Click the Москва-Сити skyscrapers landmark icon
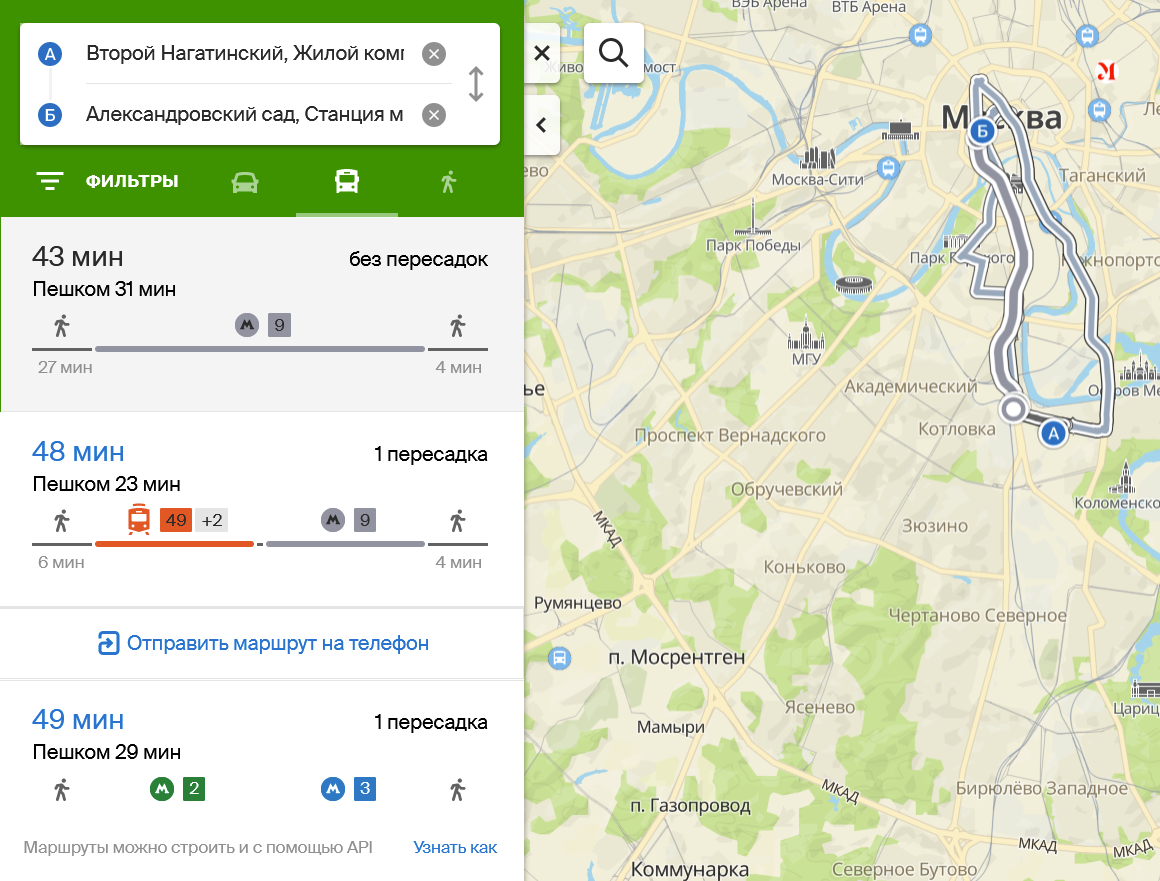The width and height of the screenshot is (1160, 881). tap(818, 158)
